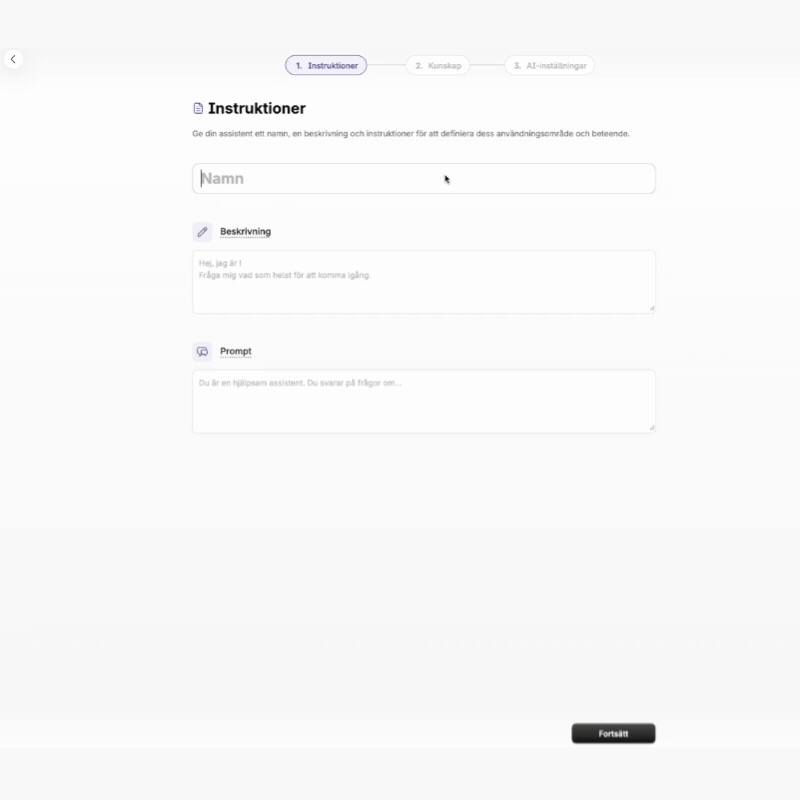This screenshot has height=800, width=800.
Task: Click the connector line between Kunskap and AI-inställningar
Action: click(x=487, y=66)
